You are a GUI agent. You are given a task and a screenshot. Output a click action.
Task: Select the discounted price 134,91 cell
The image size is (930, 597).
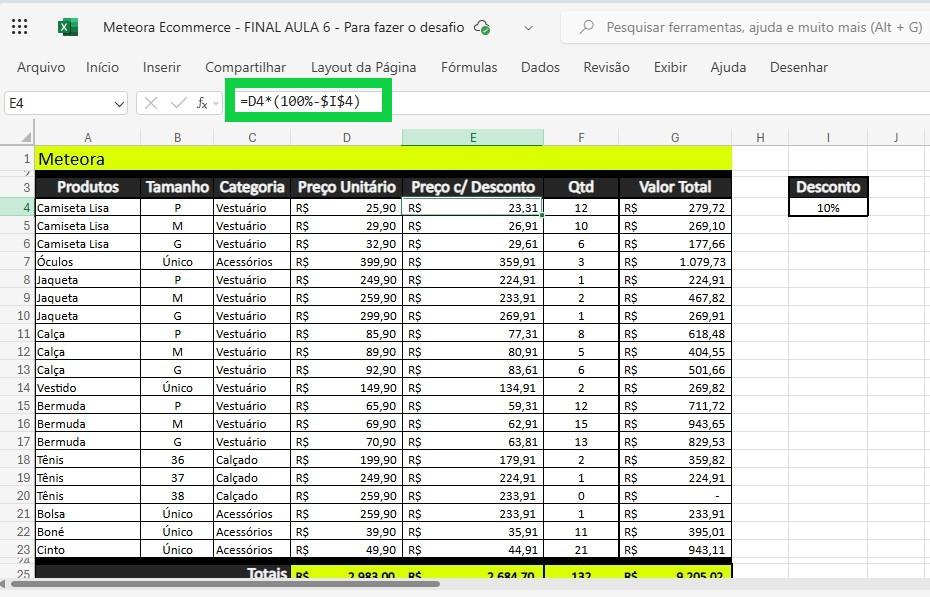point(473,388)
